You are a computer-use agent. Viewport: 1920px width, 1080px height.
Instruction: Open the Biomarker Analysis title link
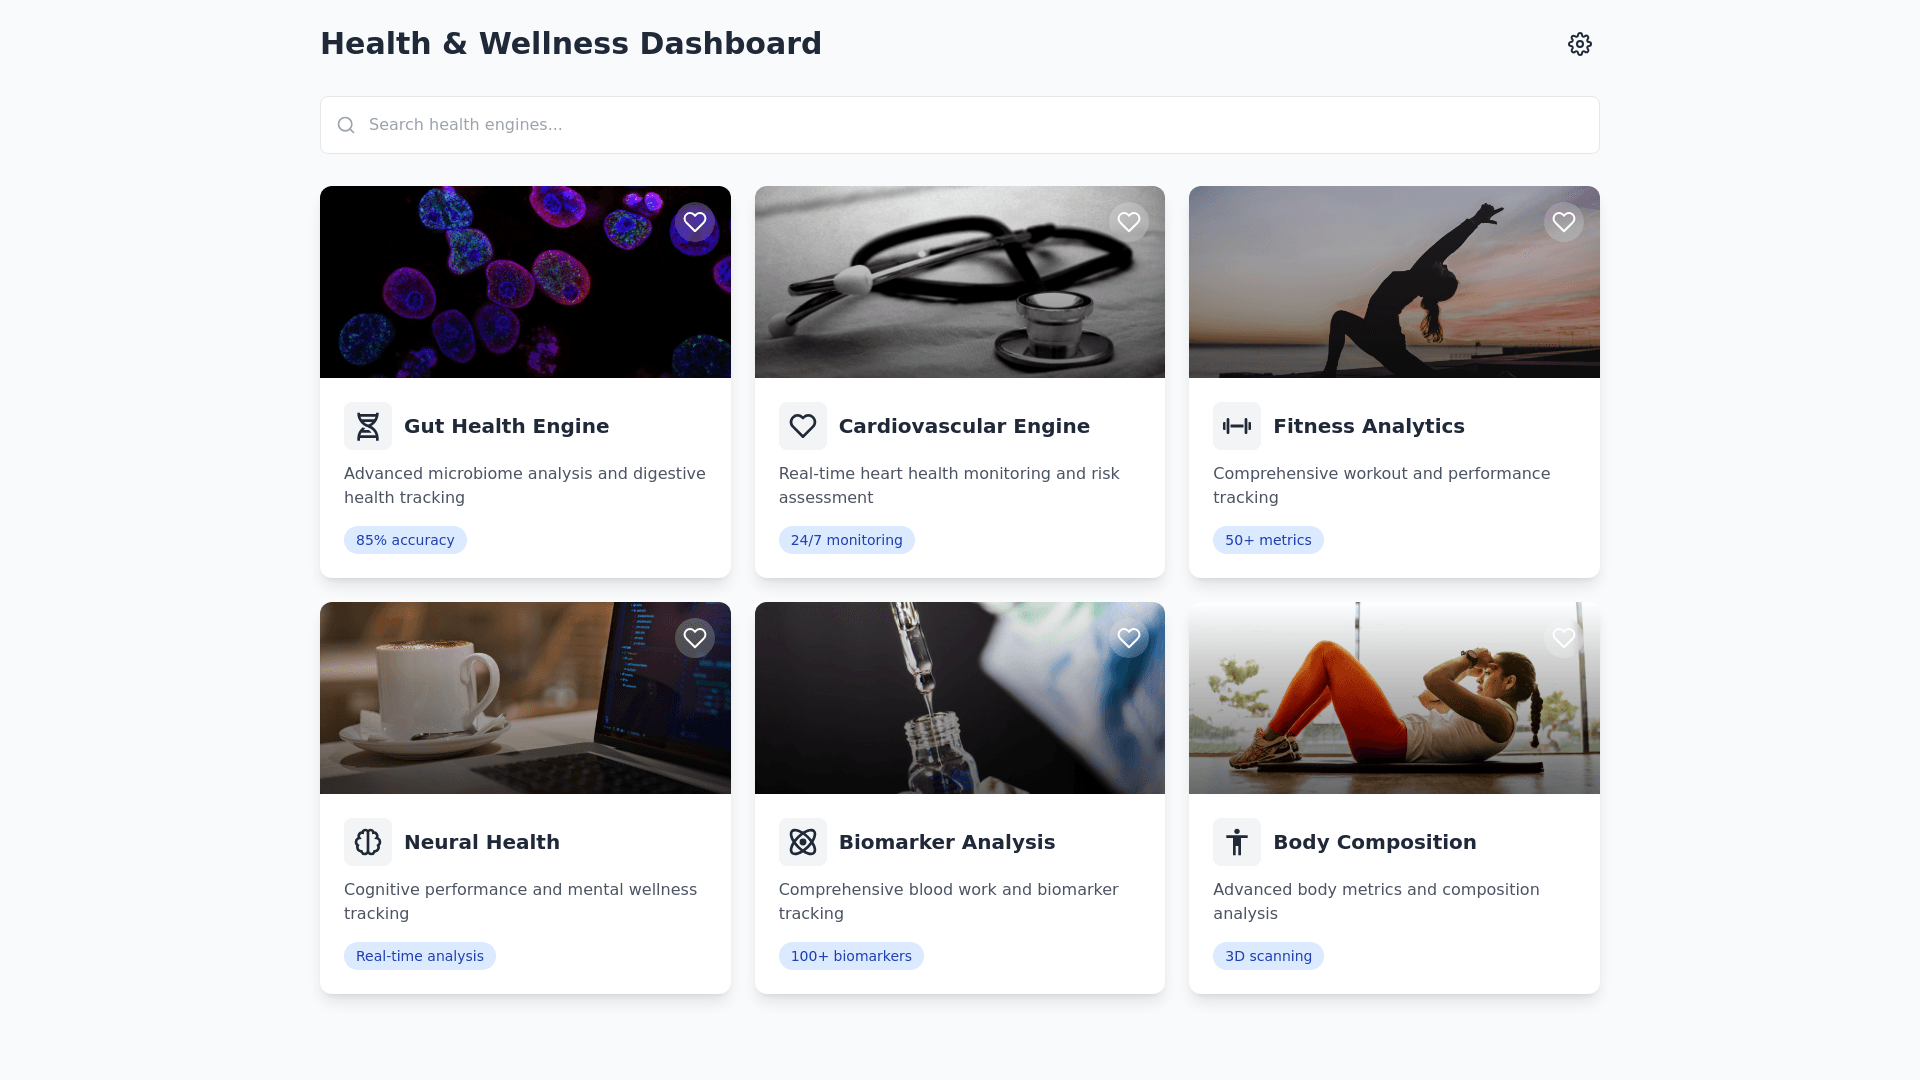(946, 842)
